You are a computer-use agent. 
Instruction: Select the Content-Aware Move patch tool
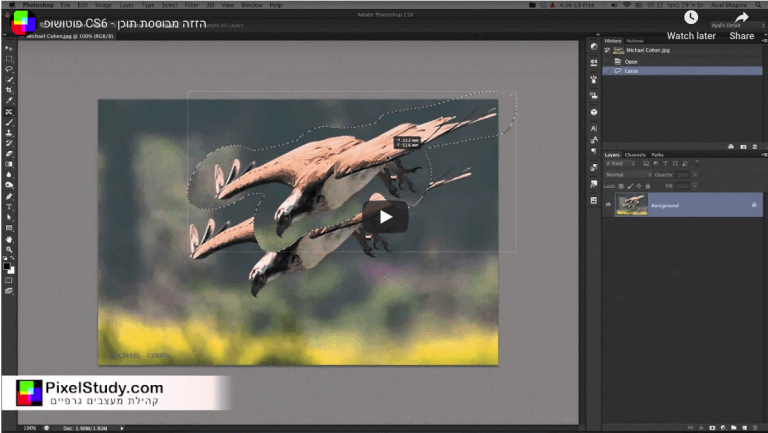pyautogui.click(x=9, y=112)
